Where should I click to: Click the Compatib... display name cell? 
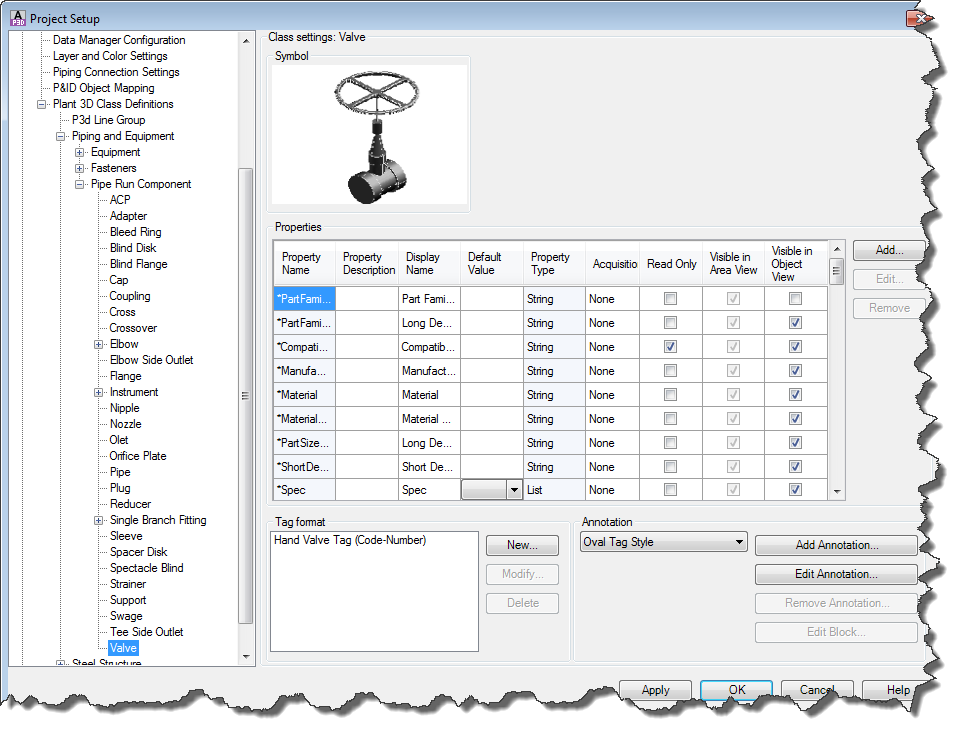429,347
